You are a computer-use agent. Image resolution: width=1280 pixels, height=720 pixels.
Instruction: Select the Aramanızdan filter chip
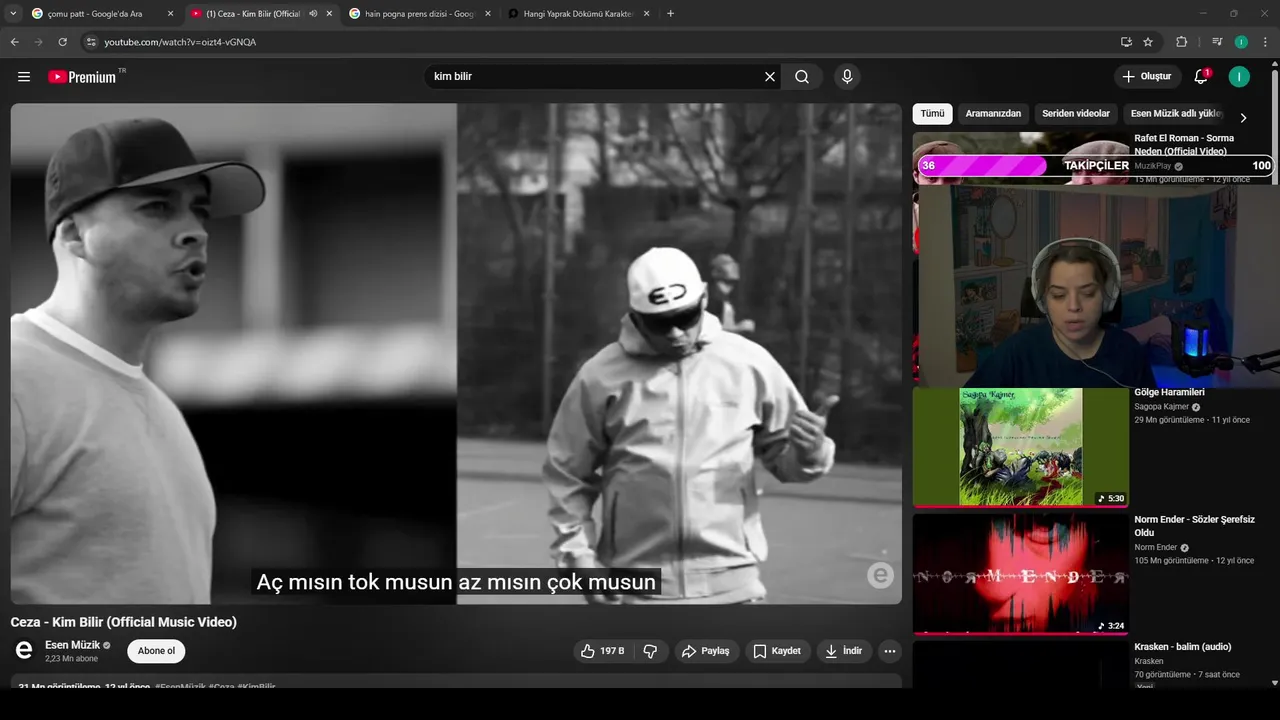tap(993, 114)
